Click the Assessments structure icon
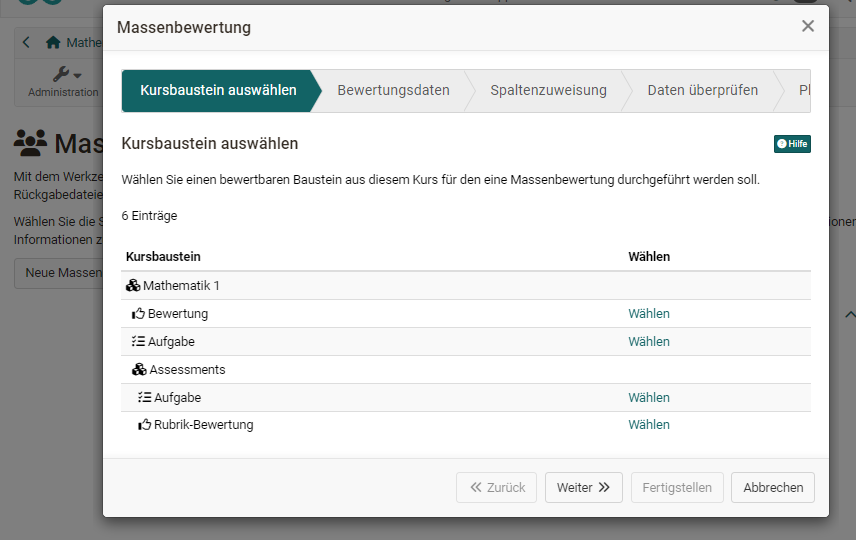The width and height of the screenshot is (856, 540). (x=139, y=370)
